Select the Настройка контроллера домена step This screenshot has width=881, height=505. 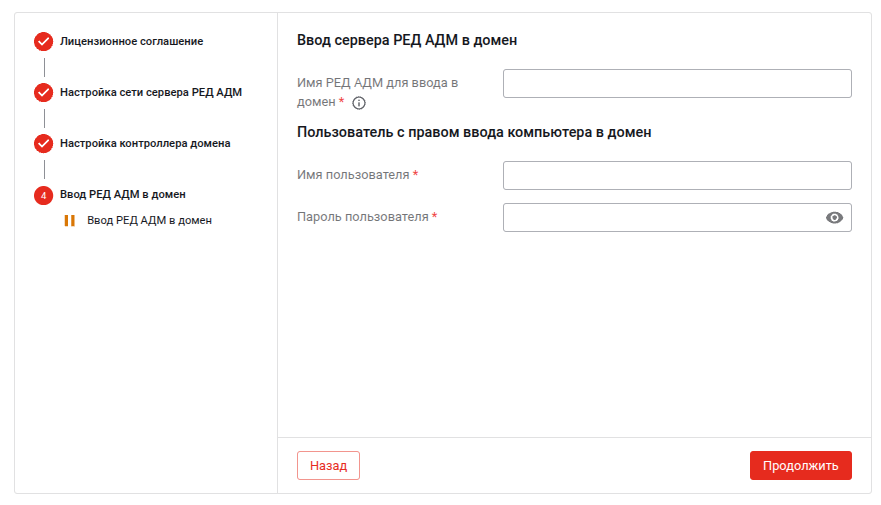click(x=145, y=144)
